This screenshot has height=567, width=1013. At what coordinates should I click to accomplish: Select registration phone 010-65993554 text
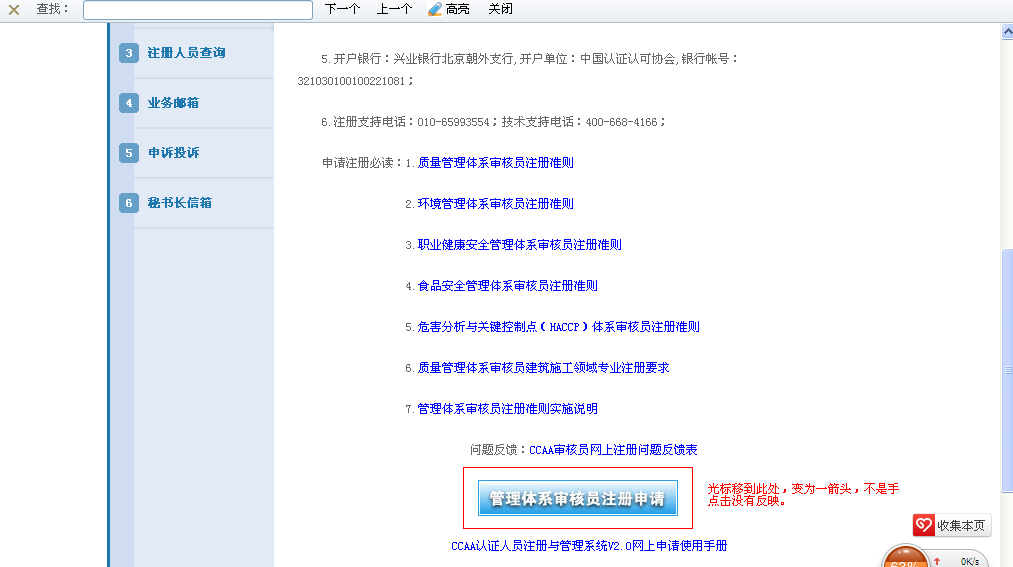click(x=453, y=122)
